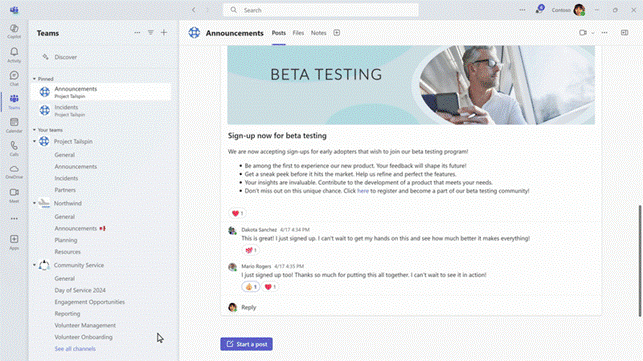Image resolution: width=643 pixels, height=361 pixels.
Task: Collapse the Northwind team channel list
Action: click(34, 203)
